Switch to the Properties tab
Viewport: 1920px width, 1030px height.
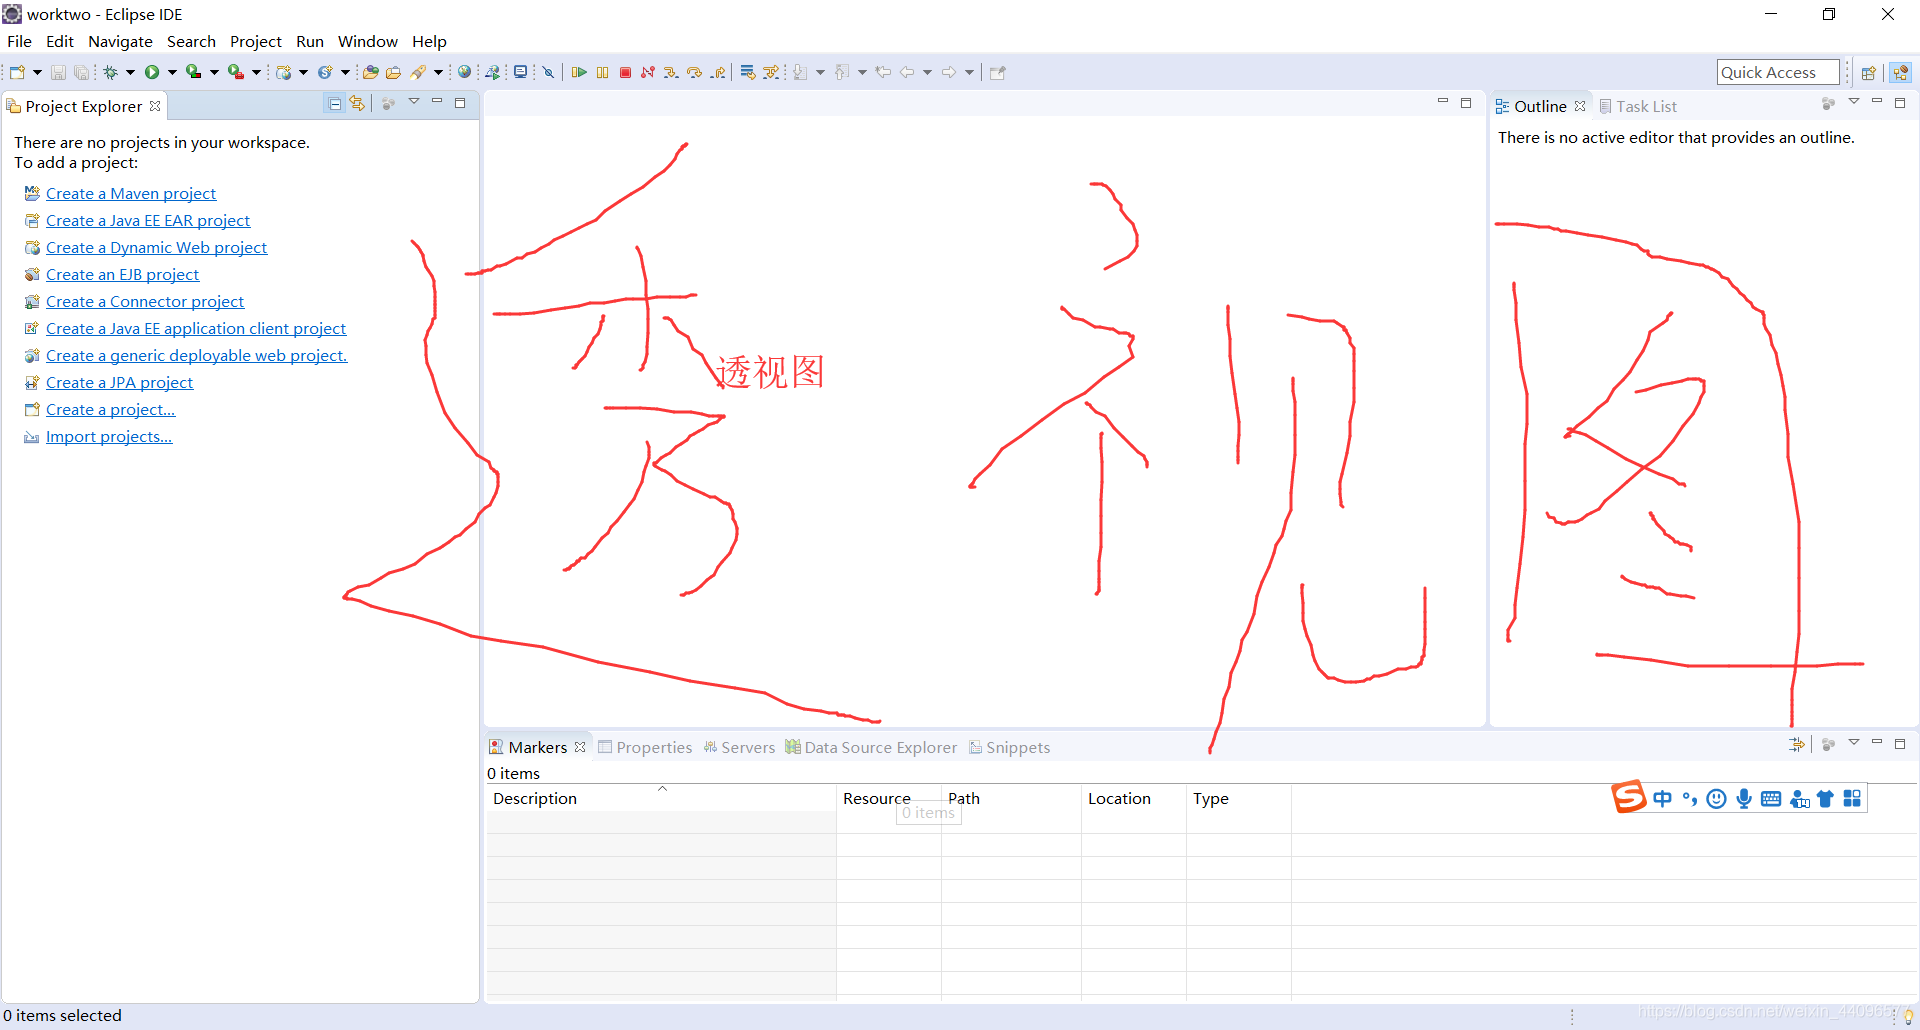(x=645, y=747)
